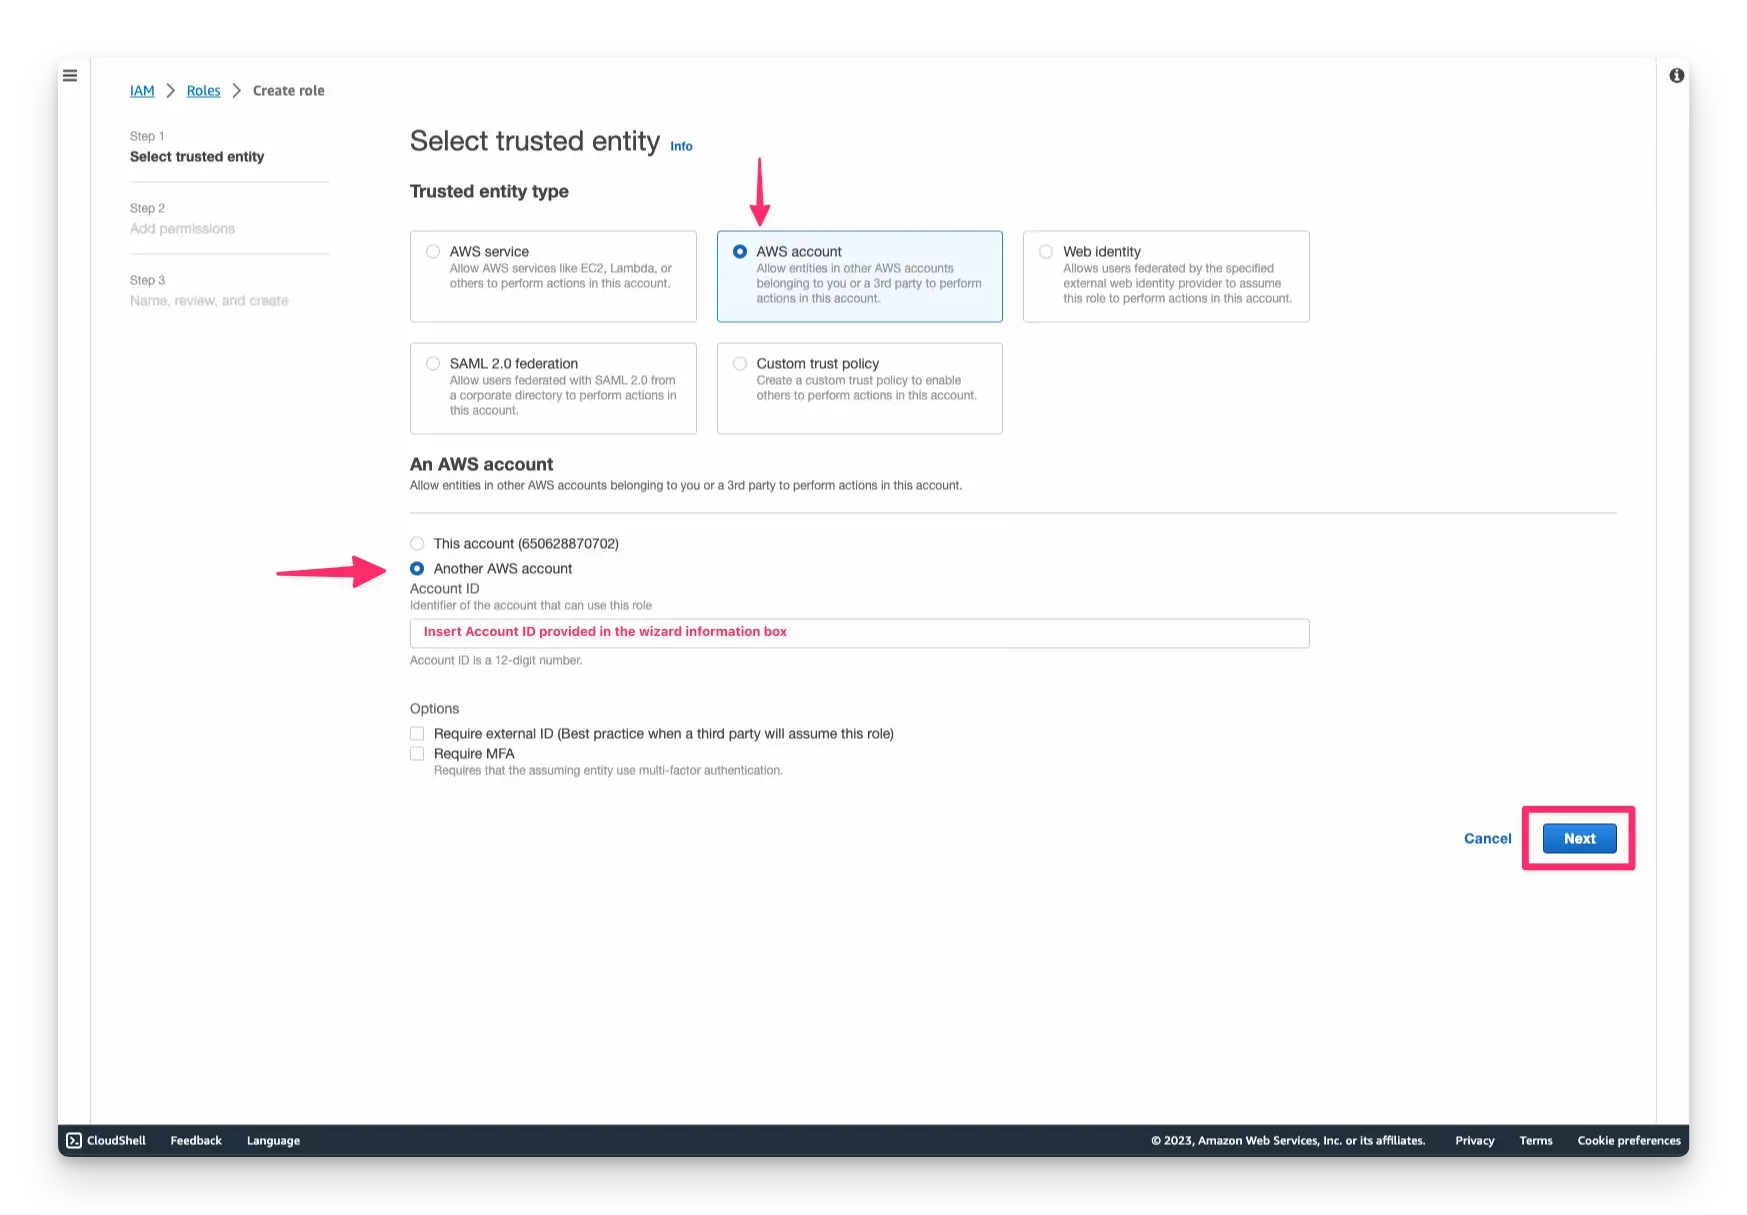Click Info next to Select trusted entity

(681, 146)
